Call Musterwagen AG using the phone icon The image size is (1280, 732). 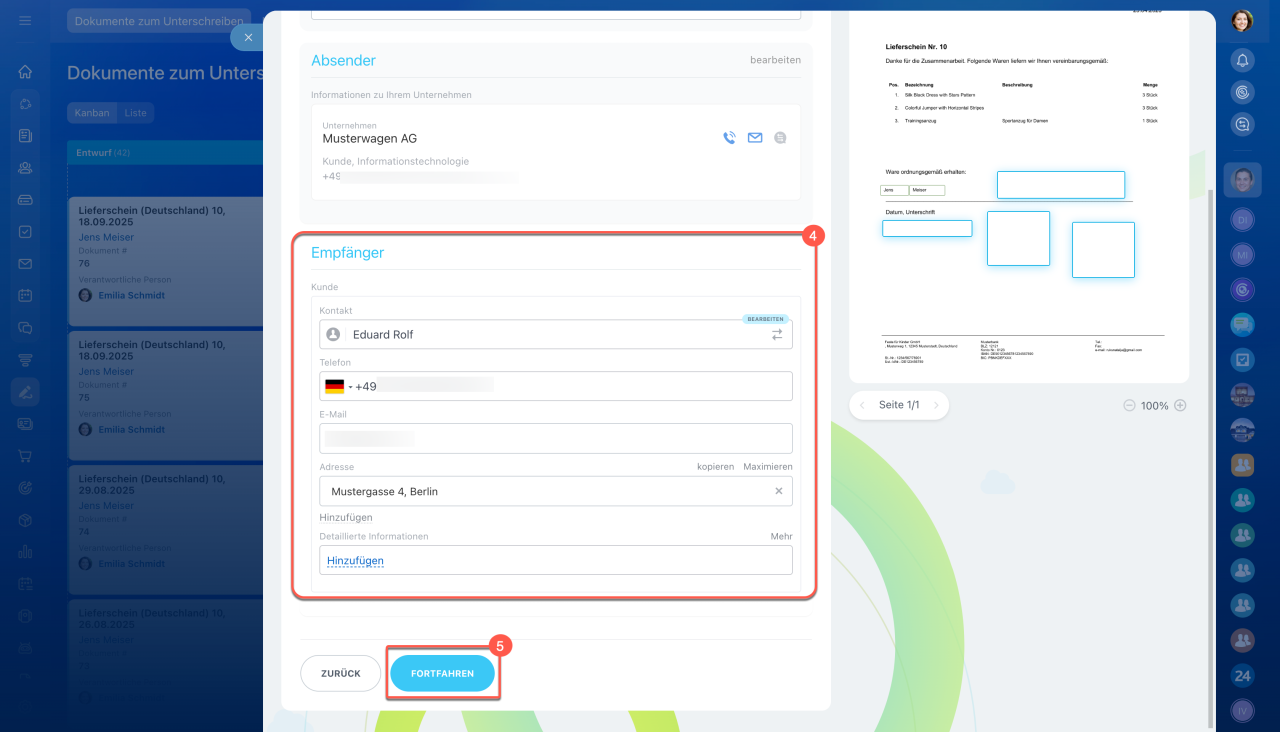pos(729,138)
